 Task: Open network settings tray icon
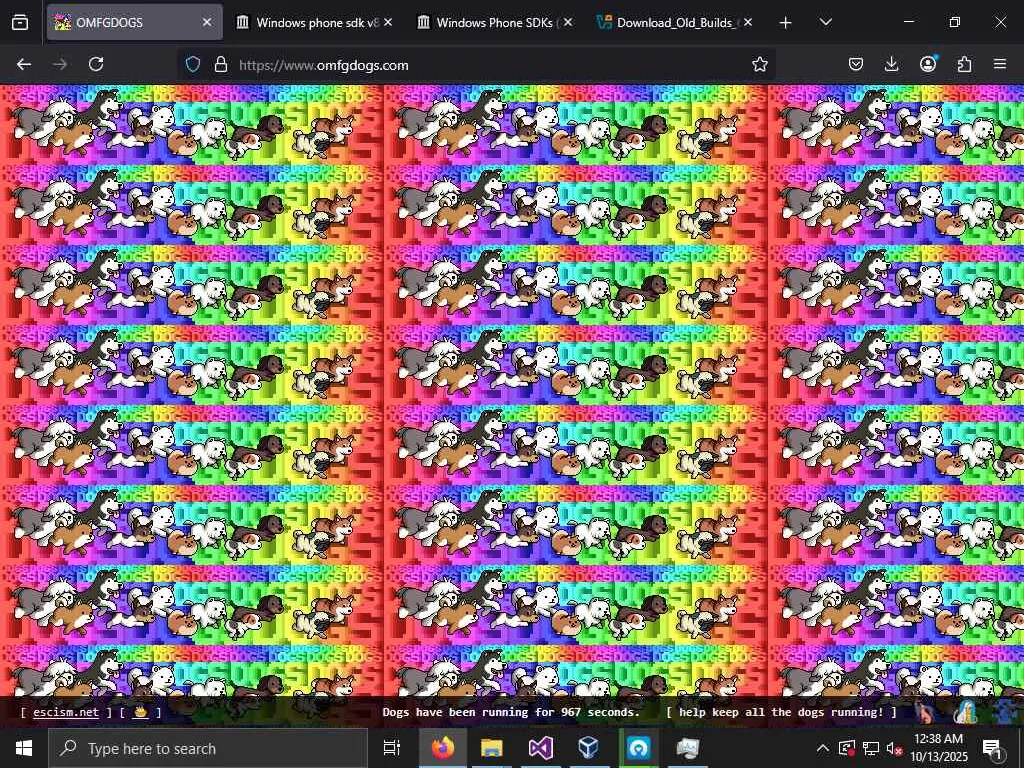871,748
